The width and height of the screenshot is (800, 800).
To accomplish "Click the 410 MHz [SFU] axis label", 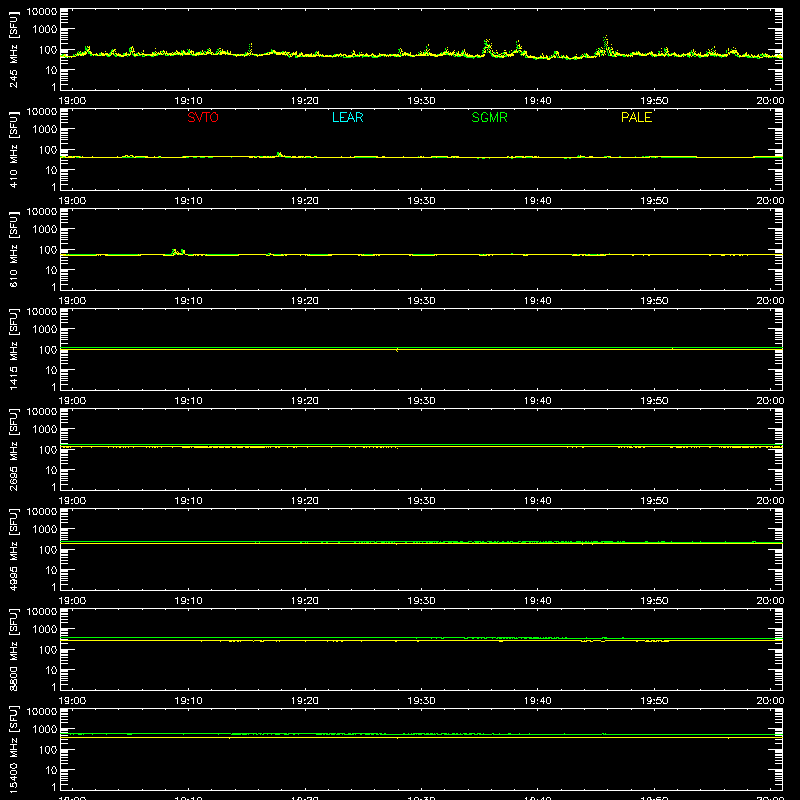I will [x=14, y=150].
